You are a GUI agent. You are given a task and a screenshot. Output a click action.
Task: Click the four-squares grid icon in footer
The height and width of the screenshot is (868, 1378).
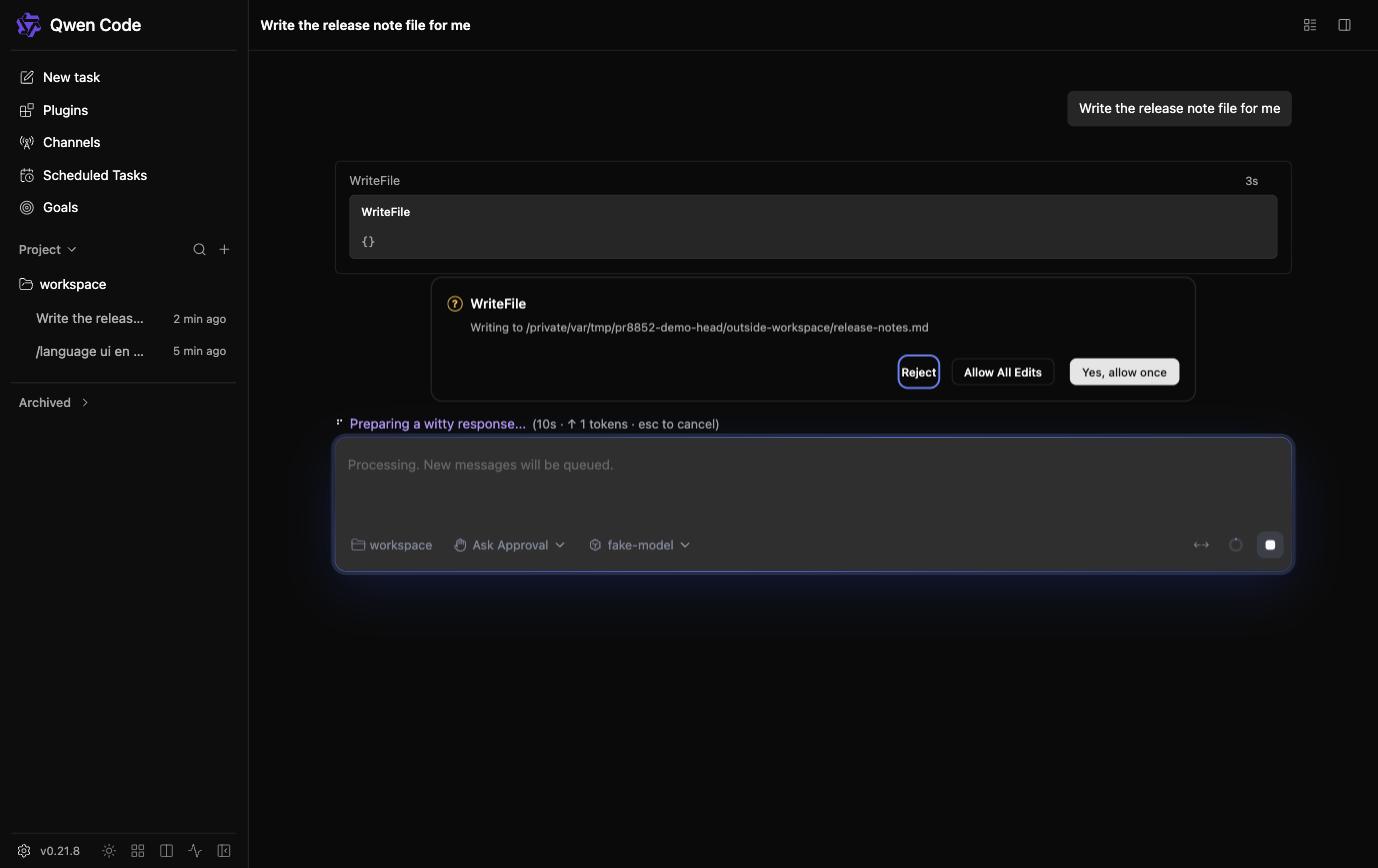point(138,851)
